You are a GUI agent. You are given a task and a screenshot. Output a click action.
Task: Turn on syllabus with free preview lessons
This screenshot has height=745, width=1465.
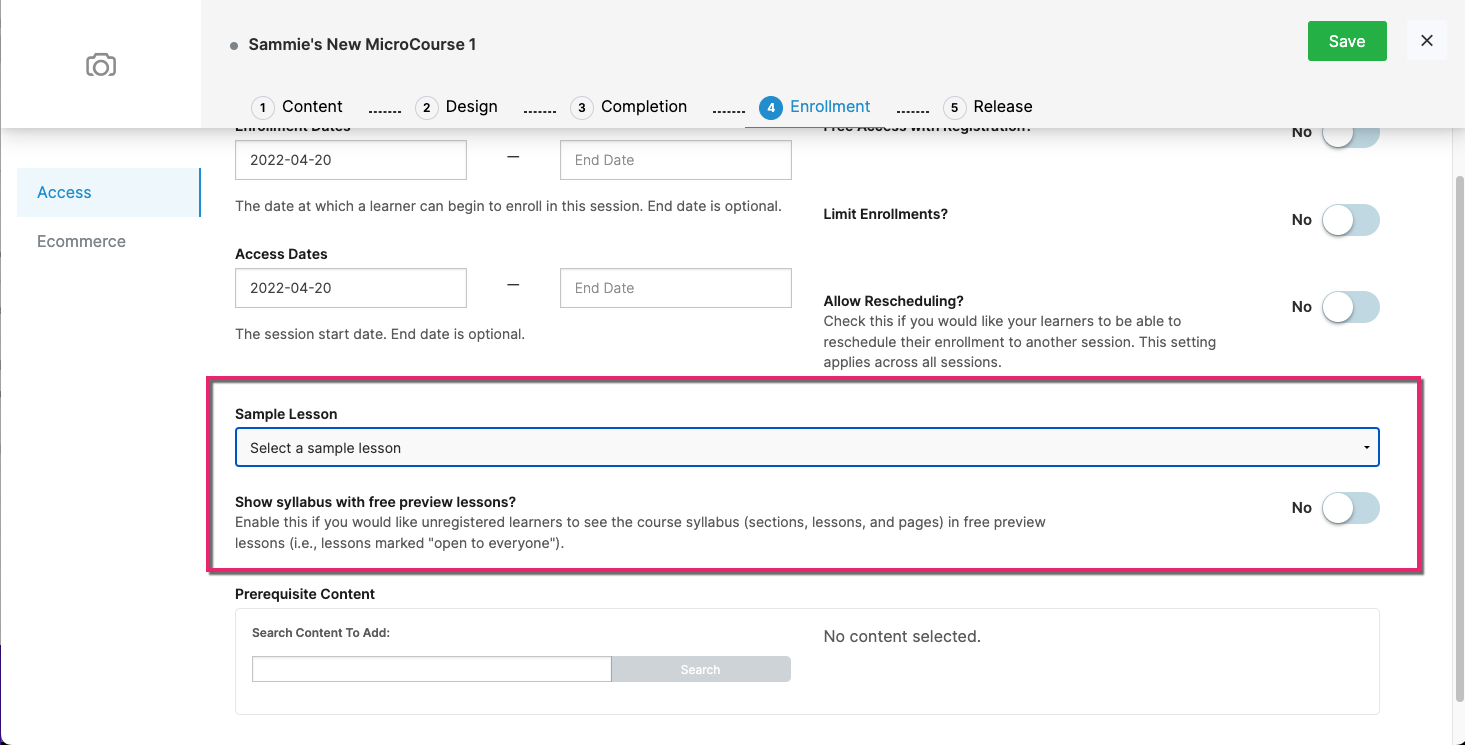coord(1351,508)
